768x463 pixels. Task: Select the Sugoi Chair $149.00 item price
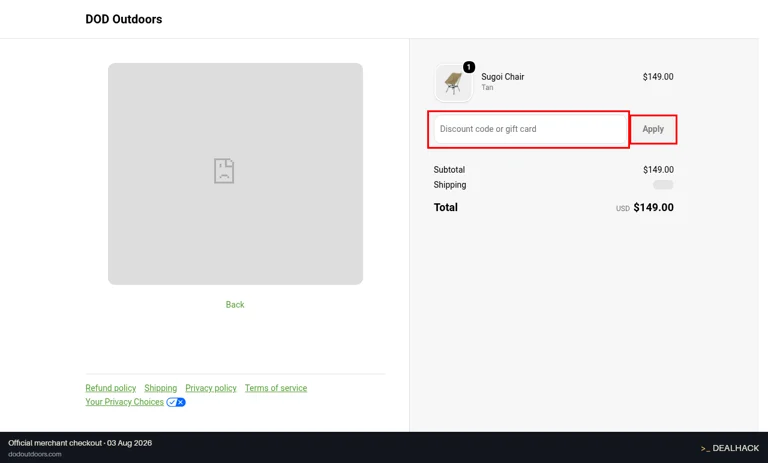[658, 77]
